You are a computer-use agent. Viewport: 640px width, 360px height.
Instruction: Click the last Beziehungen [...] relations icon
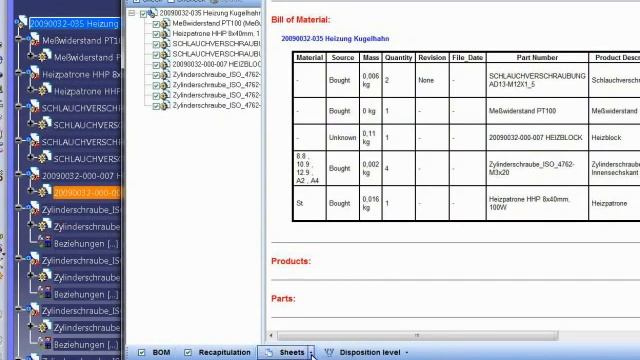[45, 344]
